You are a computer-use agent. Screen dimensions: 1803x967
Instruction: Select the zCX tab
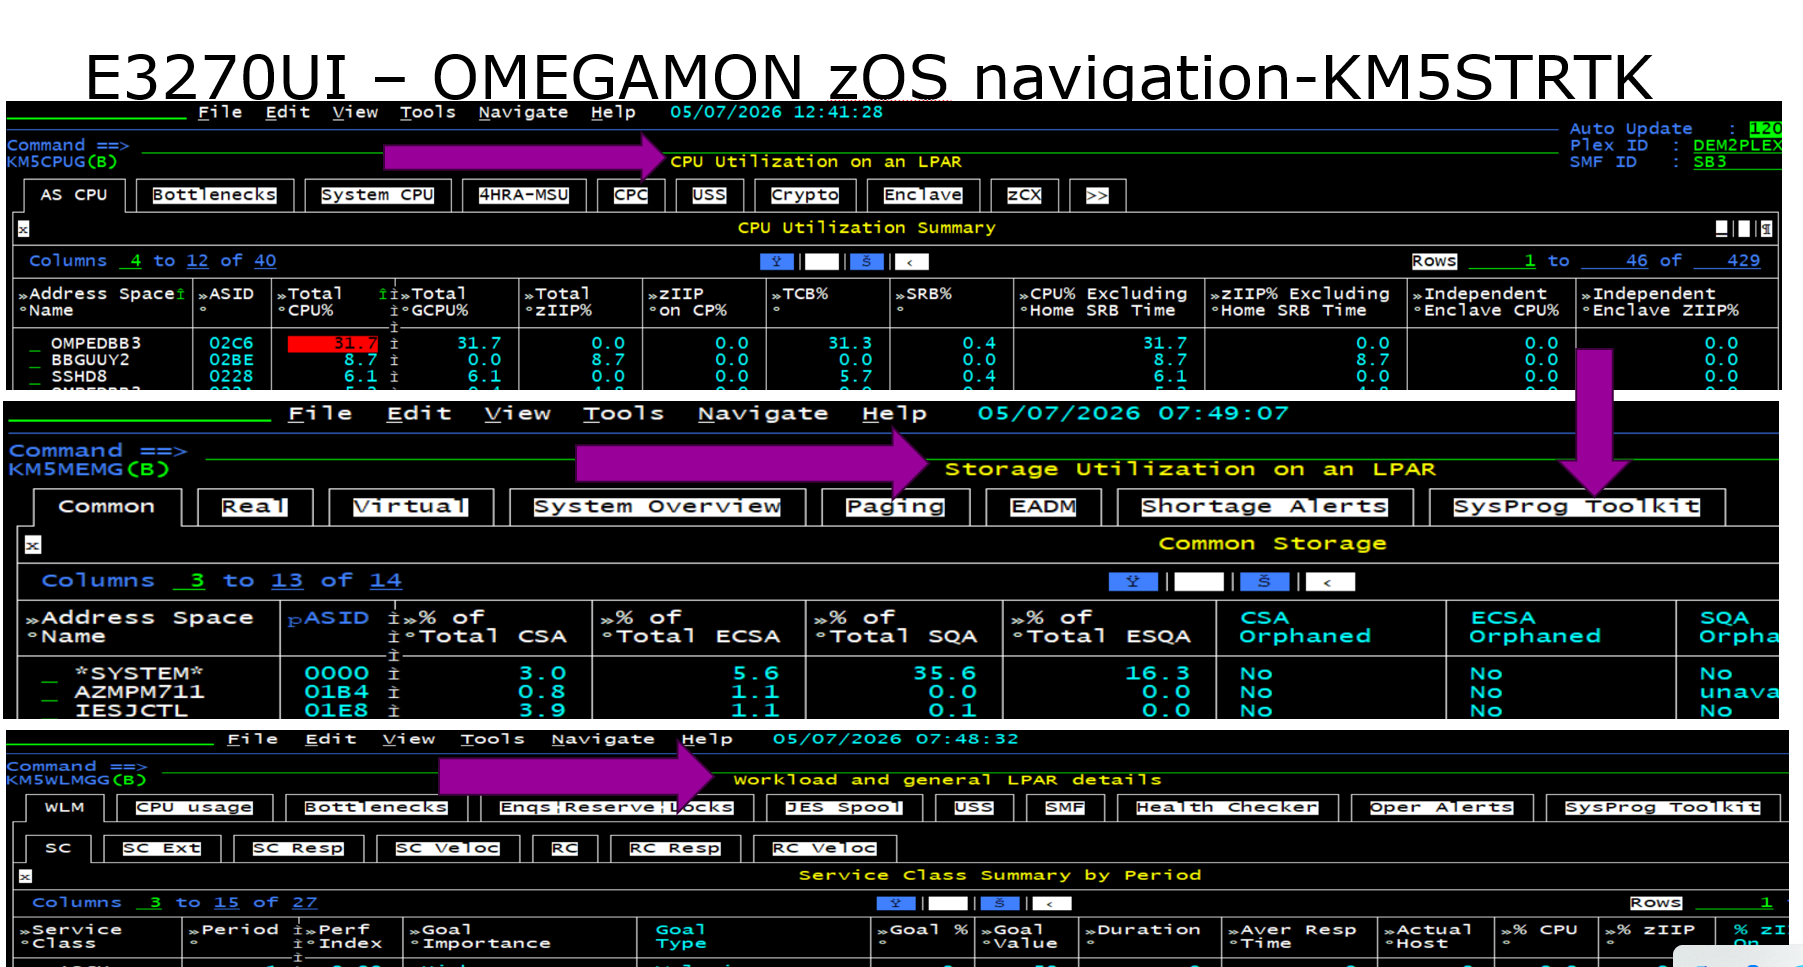click(x=1024, y=195)
